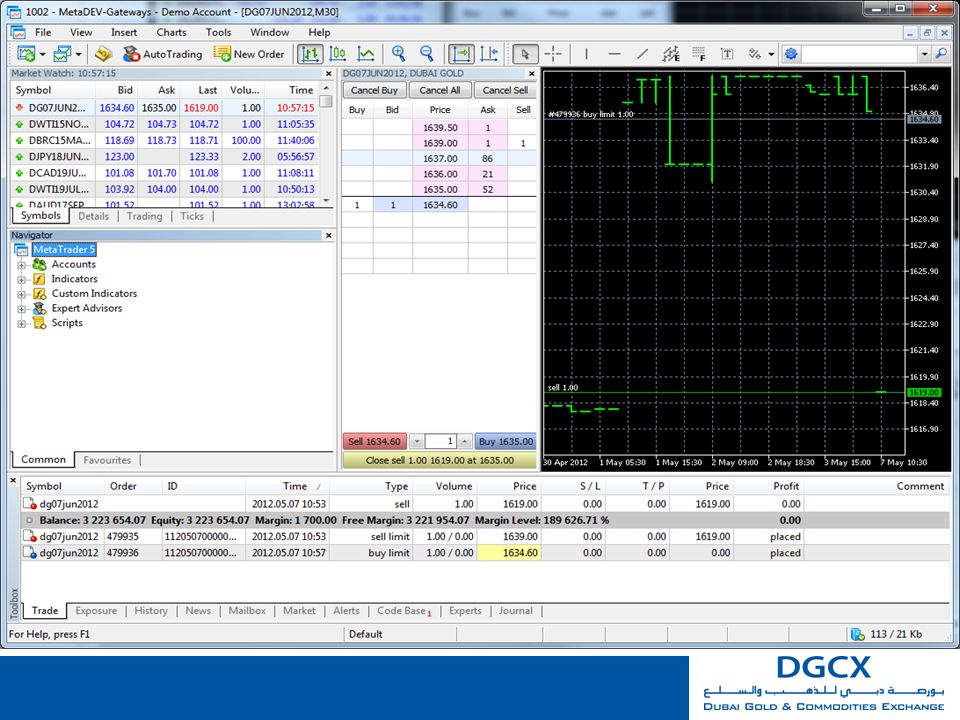Click Buy 1635.00 button
Image resolution: width=960 pixels, height=720 pixels.
(506, 441)
